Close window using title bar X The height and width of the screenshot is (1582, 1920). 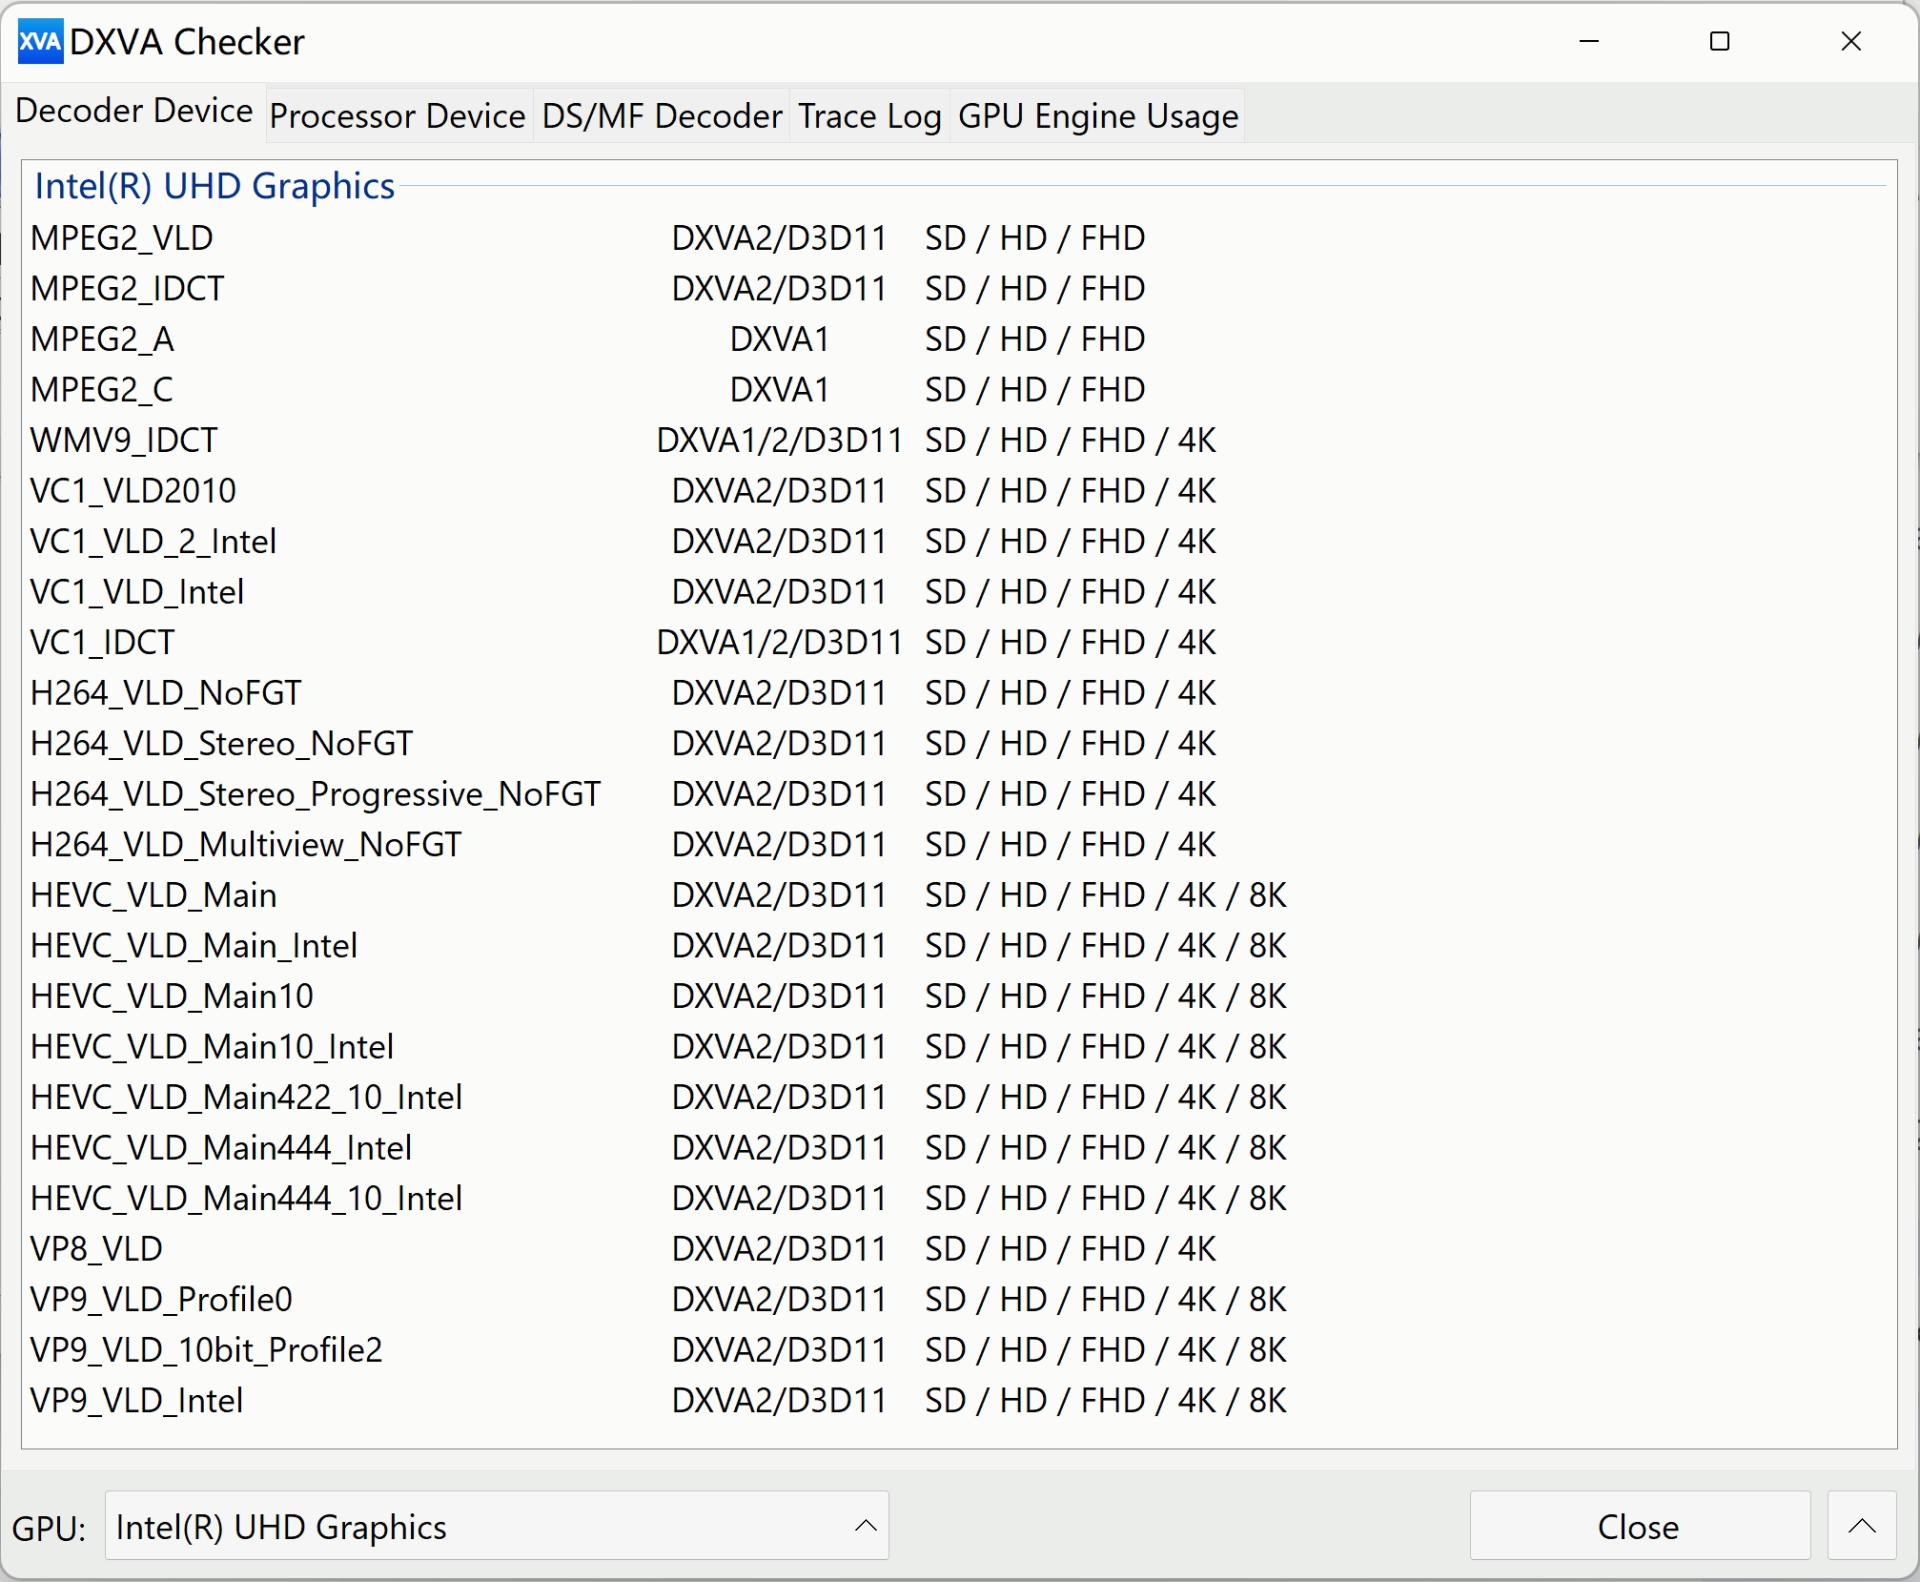click(1851, 42)
